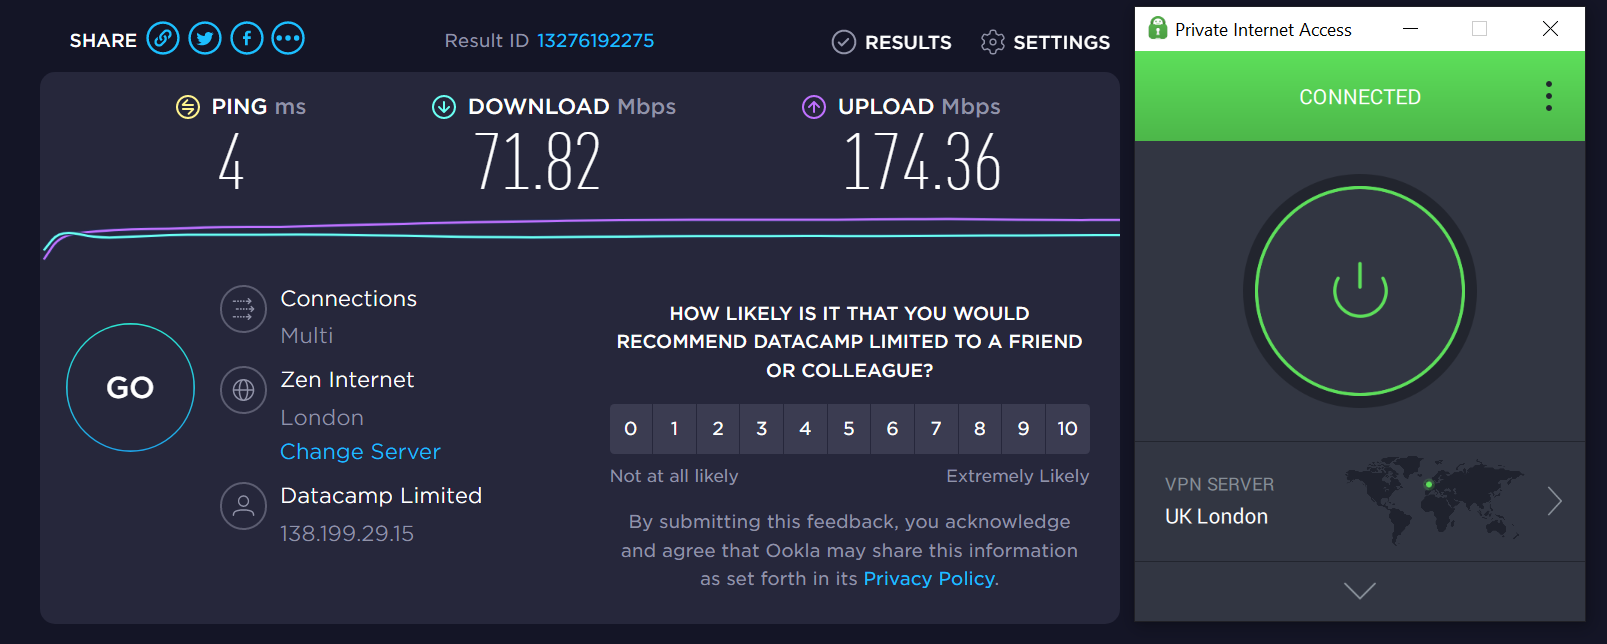This screenshot has width=1607, height=644.
Task: Click the Datacamp Limited user icon
Action: point(243,506)
